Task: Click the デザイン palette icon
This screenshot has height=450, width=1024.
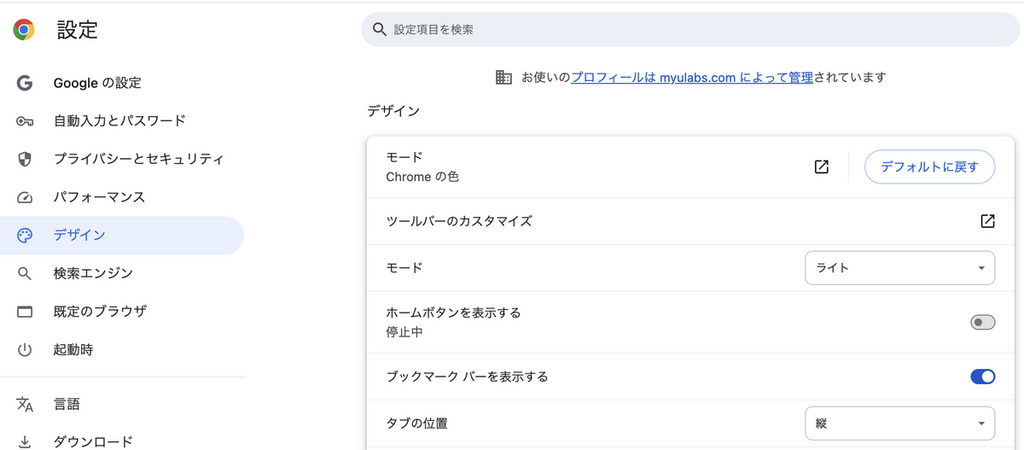Action: pos(25,236)
